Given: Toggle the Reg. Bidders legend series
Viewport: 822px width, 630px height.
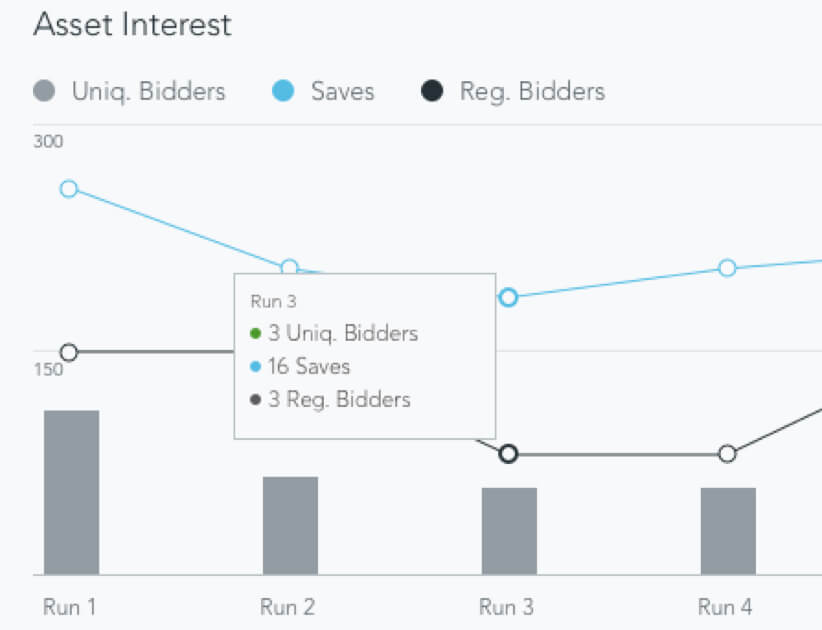Looking at the screenshot, I should (x=513, y=92).
